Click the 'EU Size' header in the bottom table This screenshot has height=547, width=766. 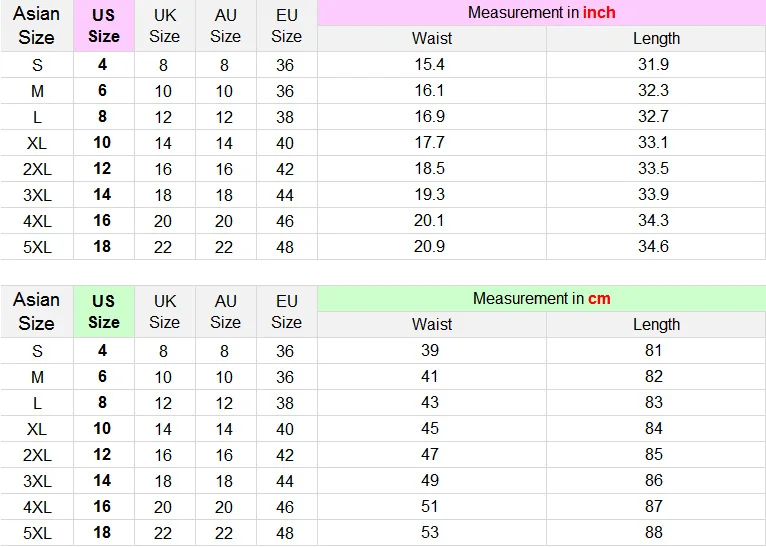(286, 311)
